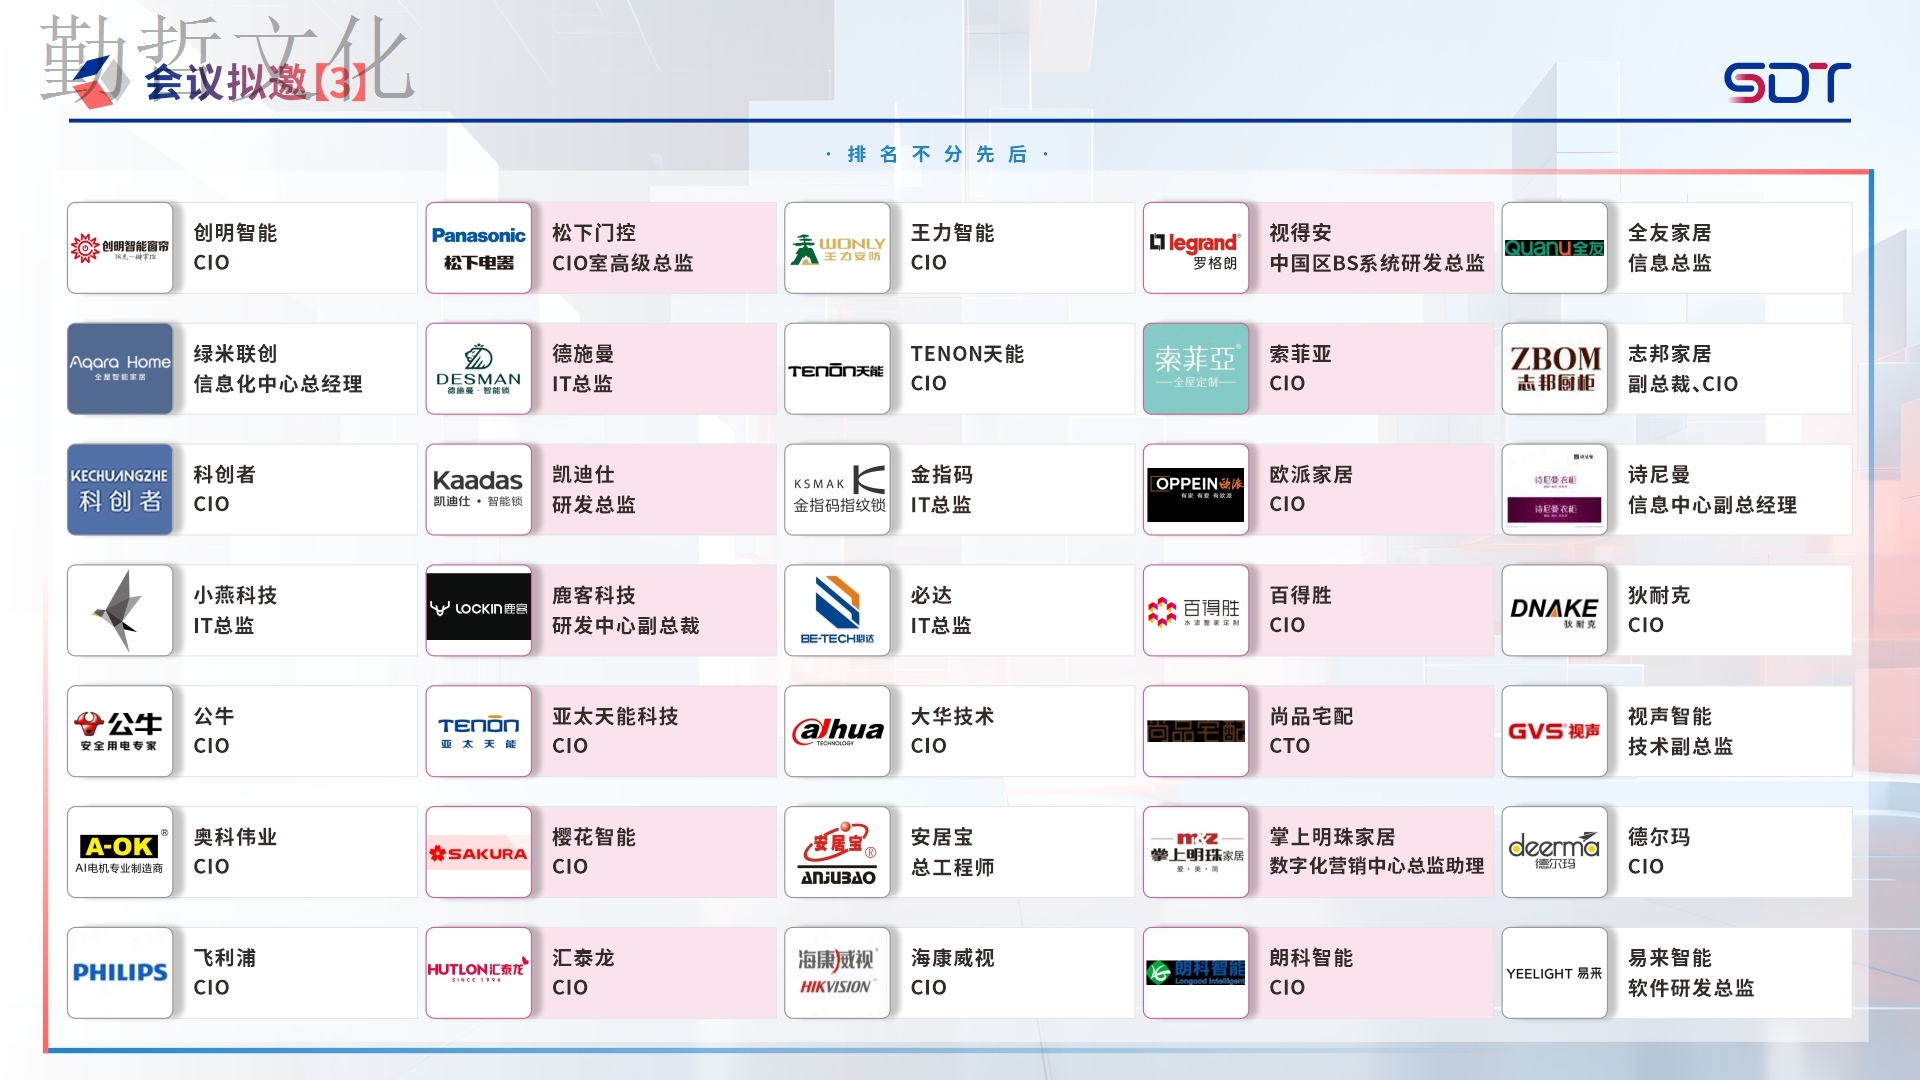Click the 尚品宅配 logo
Screen dimensions: 1920x1080
coord(1196,731)
